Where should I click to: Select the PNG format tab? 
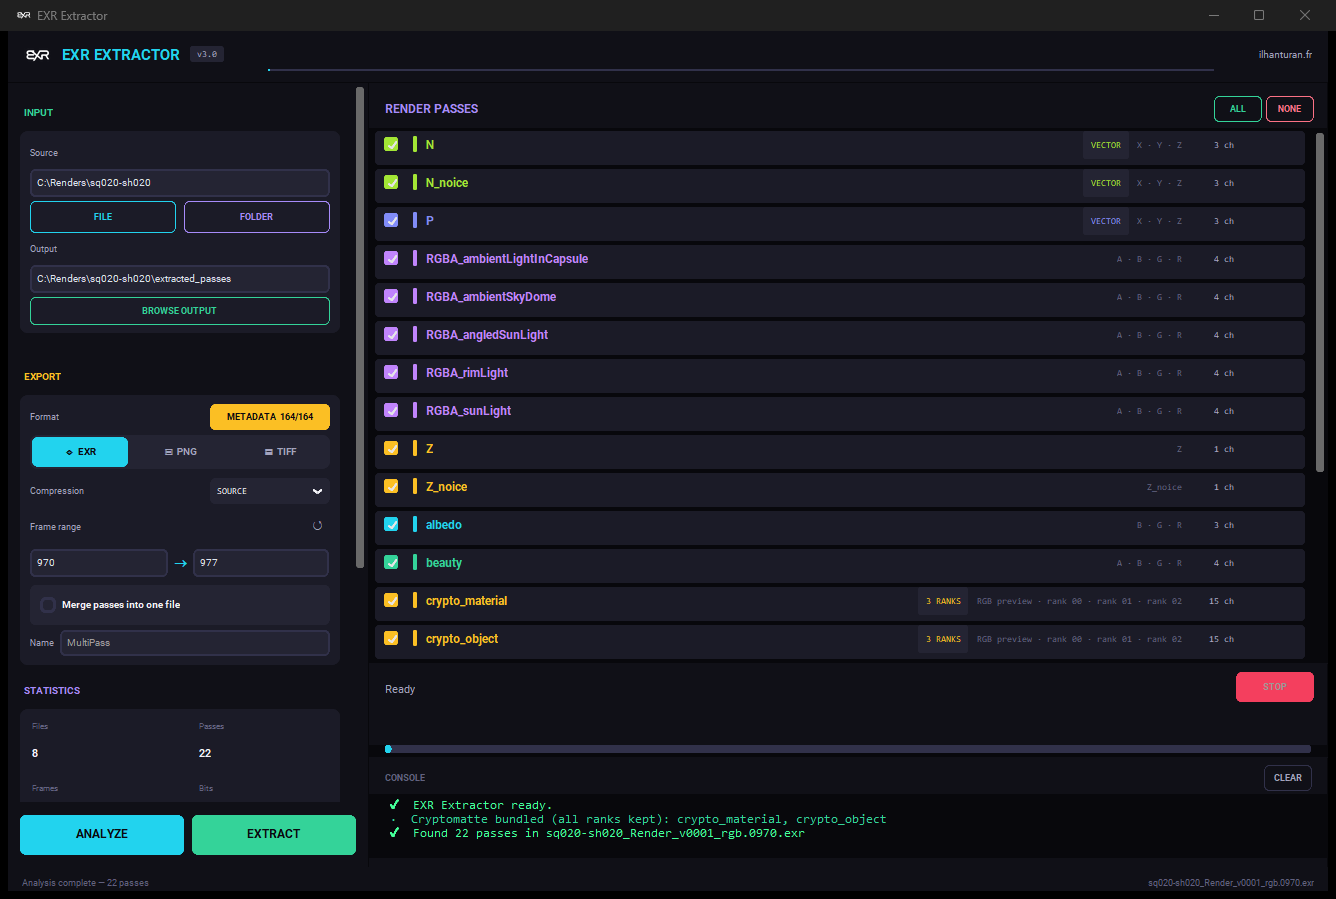[x=180, y=452]
